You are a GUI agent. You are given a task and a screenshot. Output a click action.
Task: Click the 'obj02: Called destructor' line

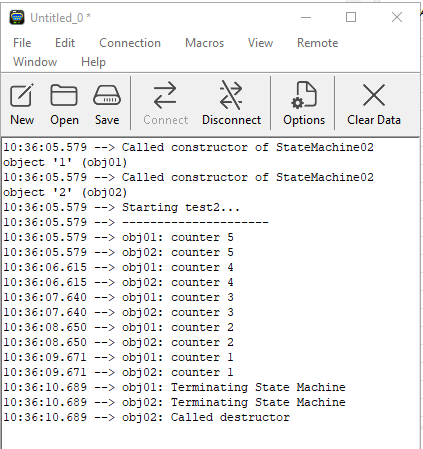[x=146, y=417]
